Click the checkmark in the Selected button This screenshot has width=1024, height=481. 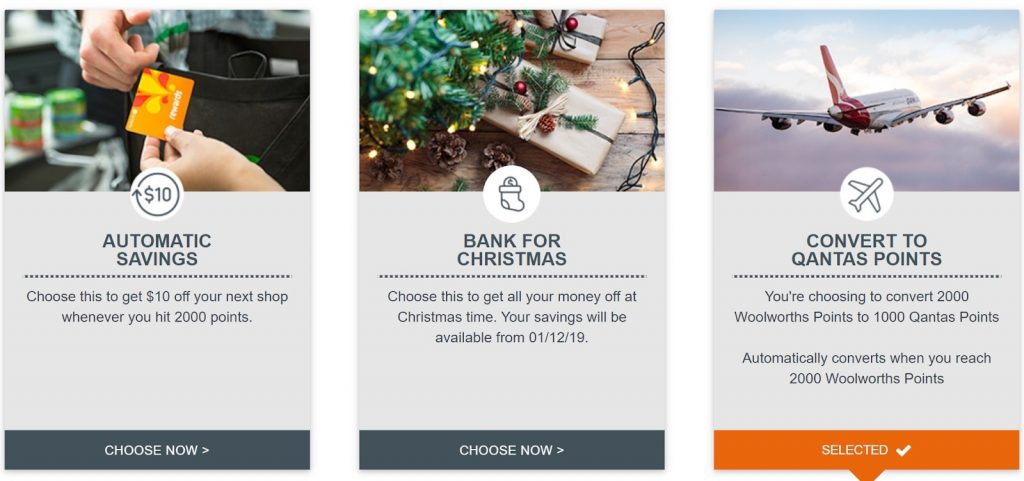coord(903,450)
